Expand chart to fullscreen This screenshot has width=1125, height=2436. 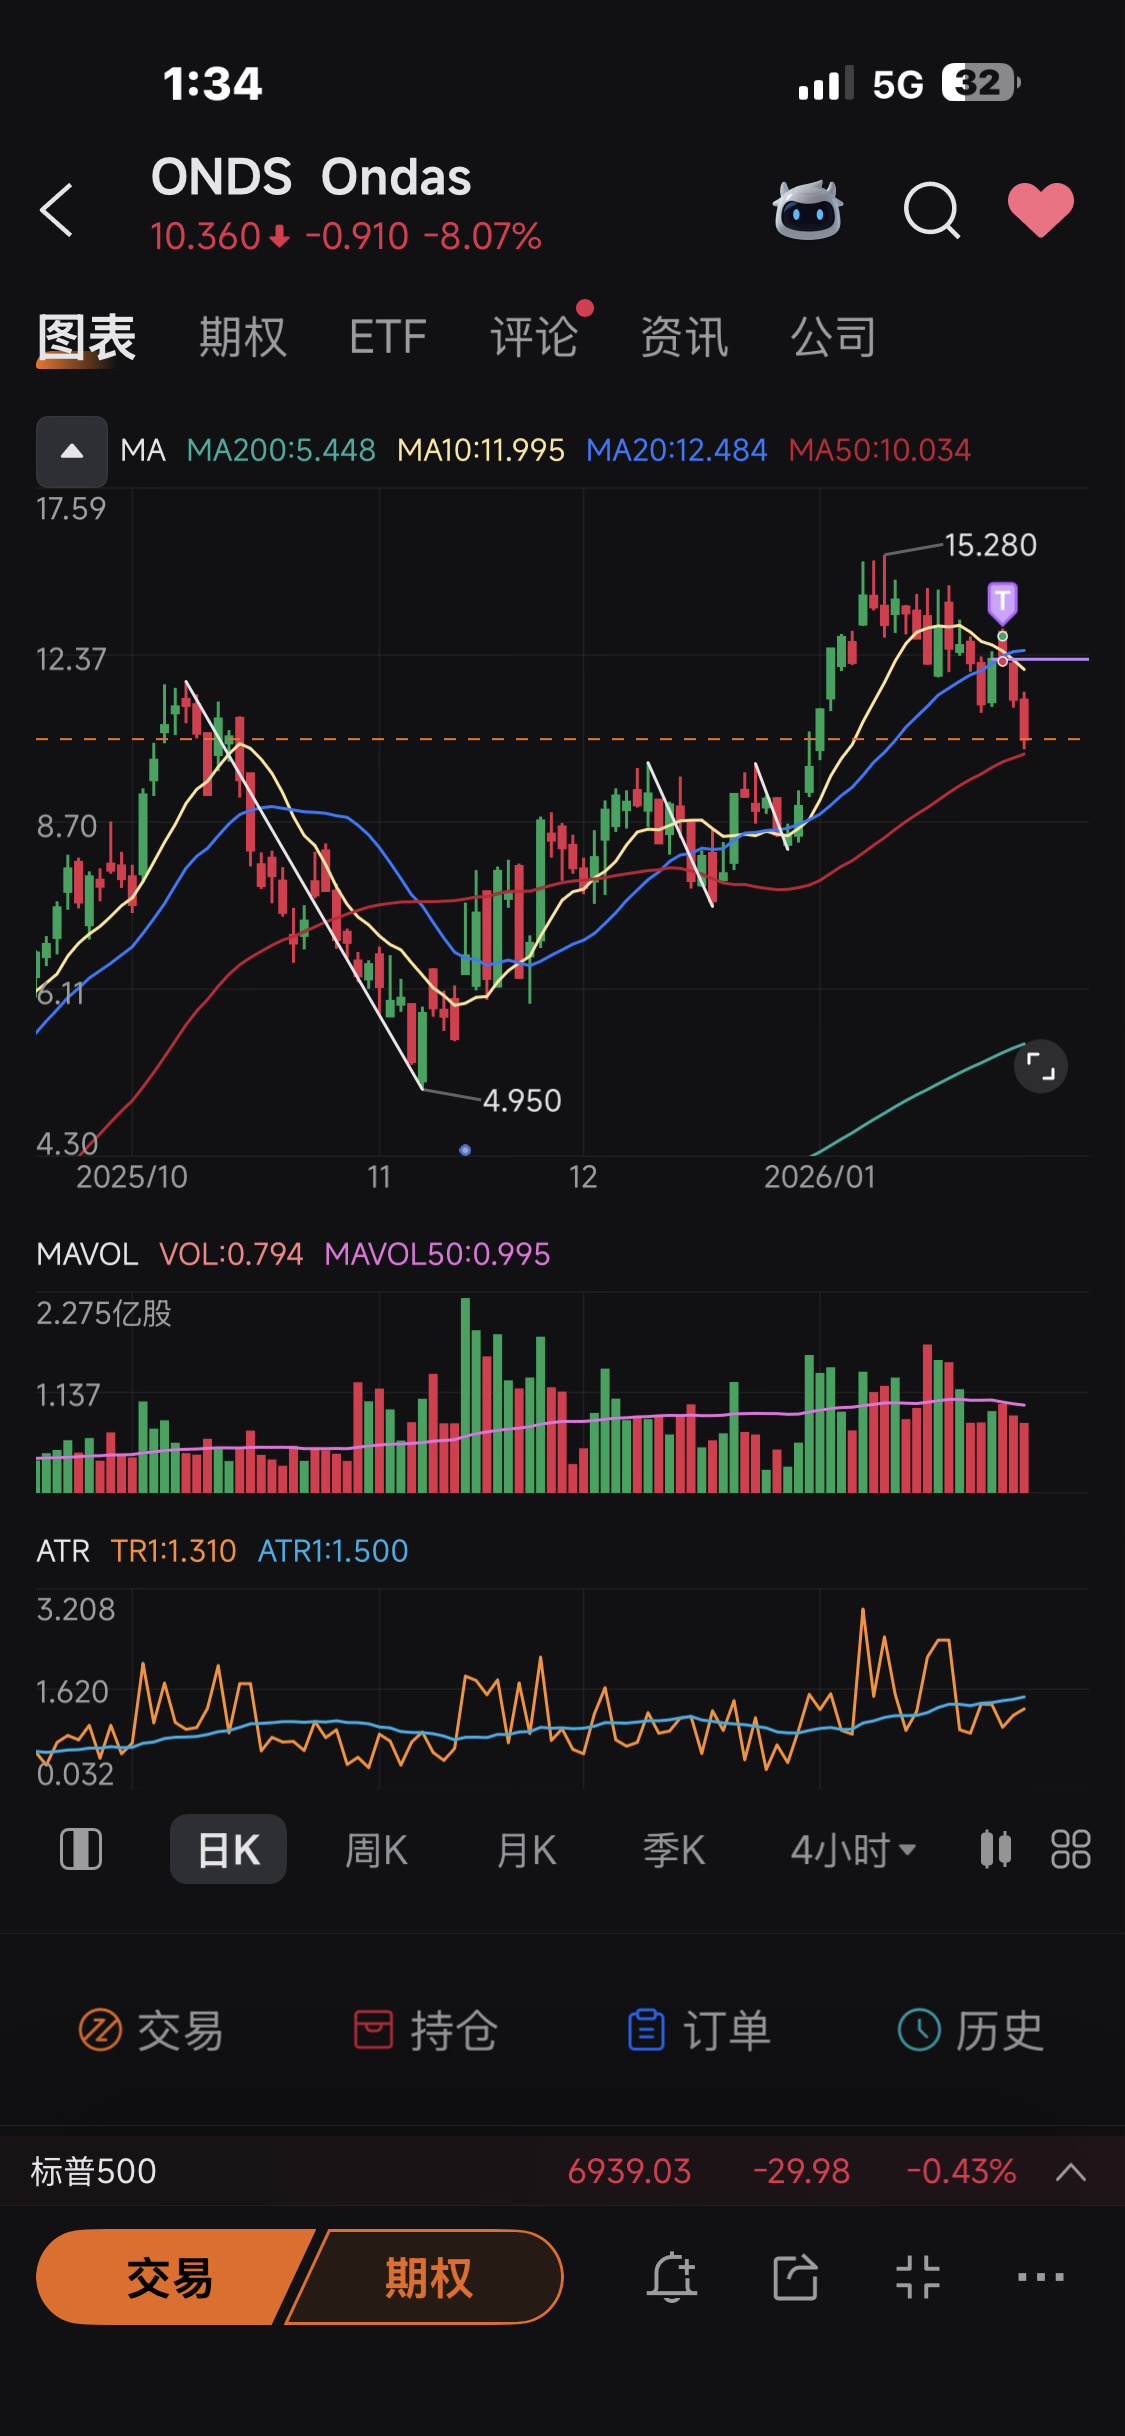click(1040, 1066)
